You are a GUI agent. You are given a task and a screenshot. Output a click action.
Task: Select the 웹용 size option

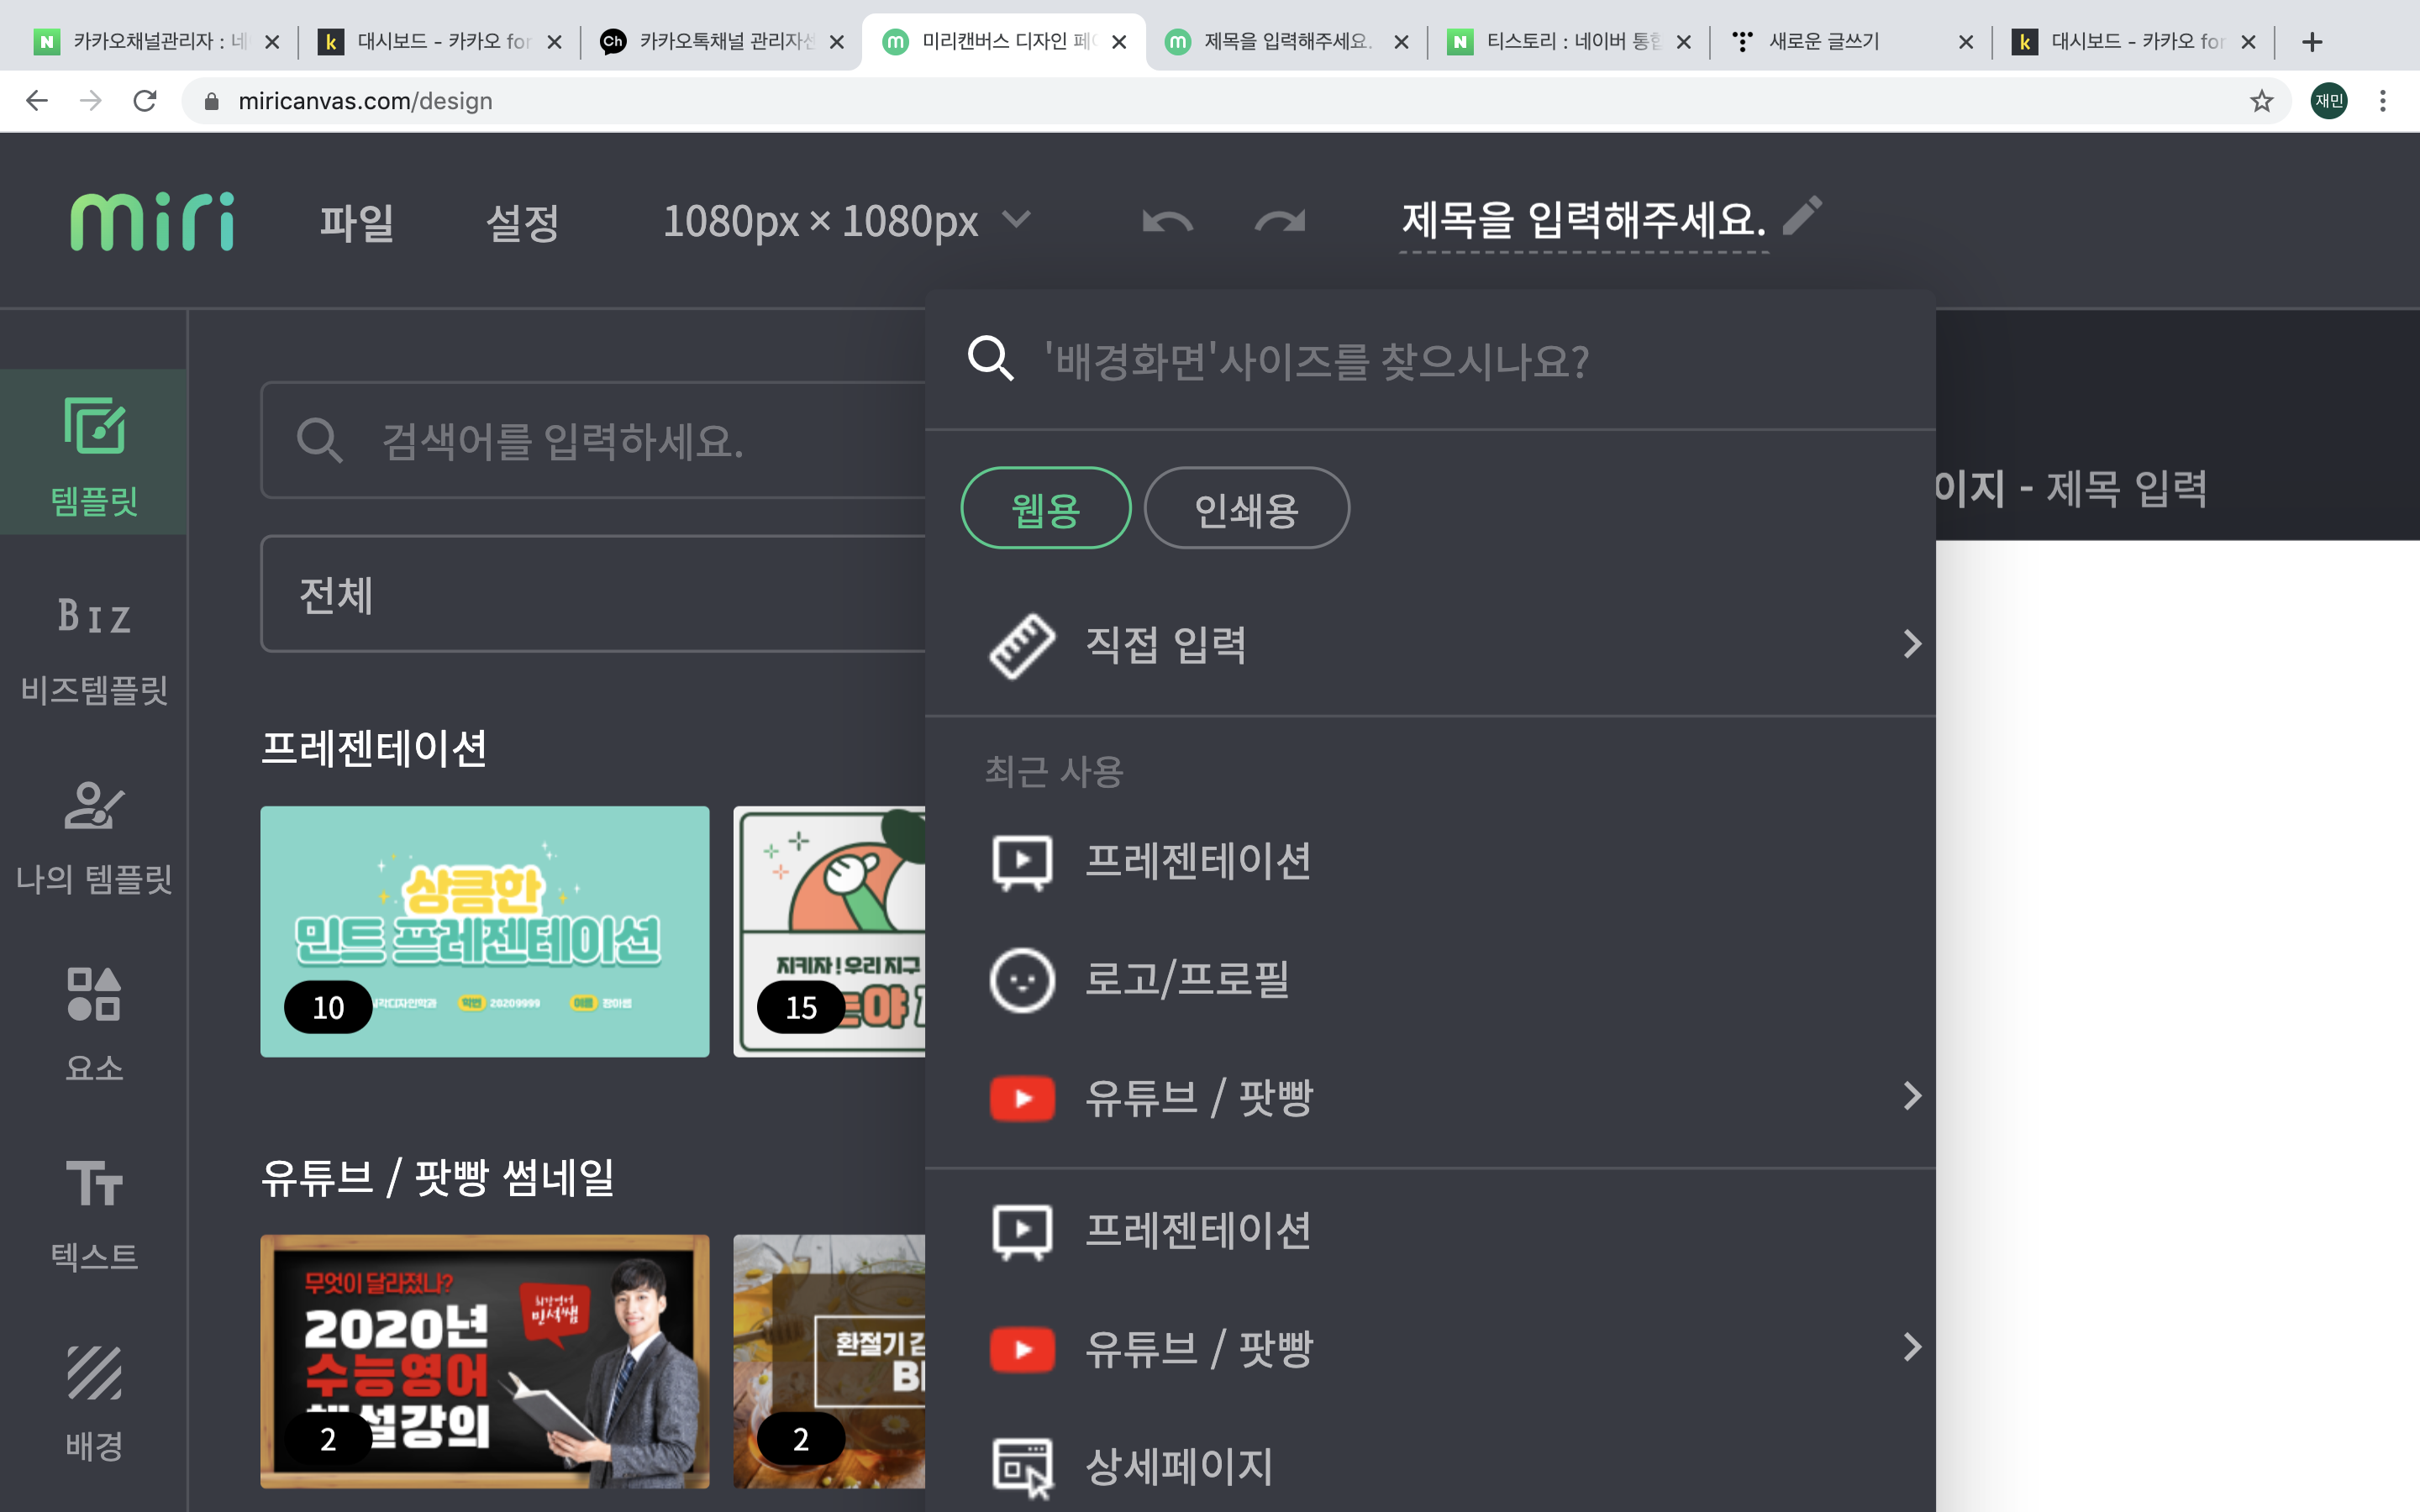1045,509
